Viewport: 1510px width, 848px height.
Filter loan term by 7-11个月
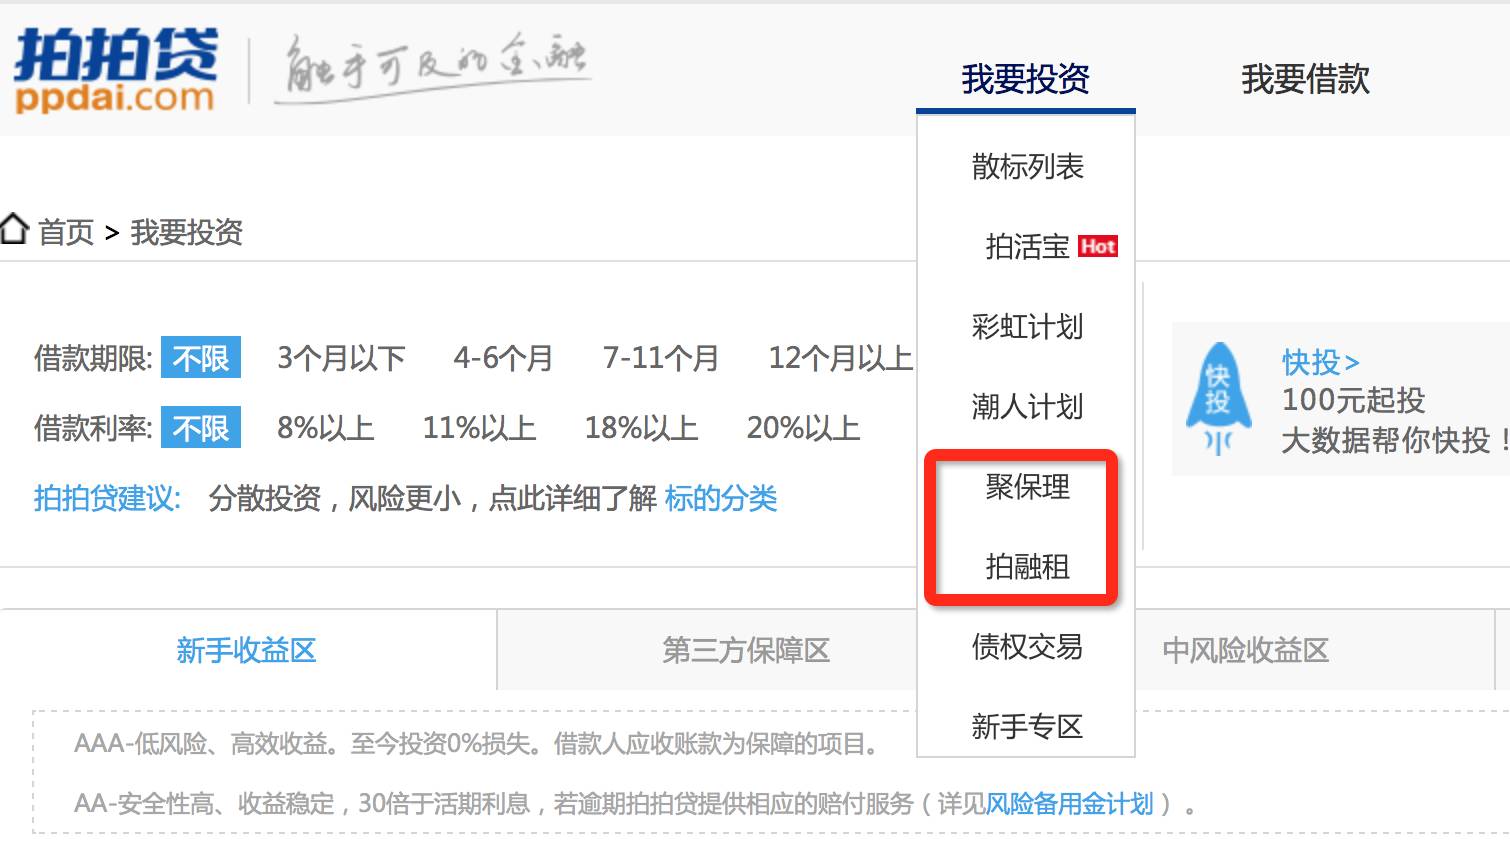[x=661, y=358]
